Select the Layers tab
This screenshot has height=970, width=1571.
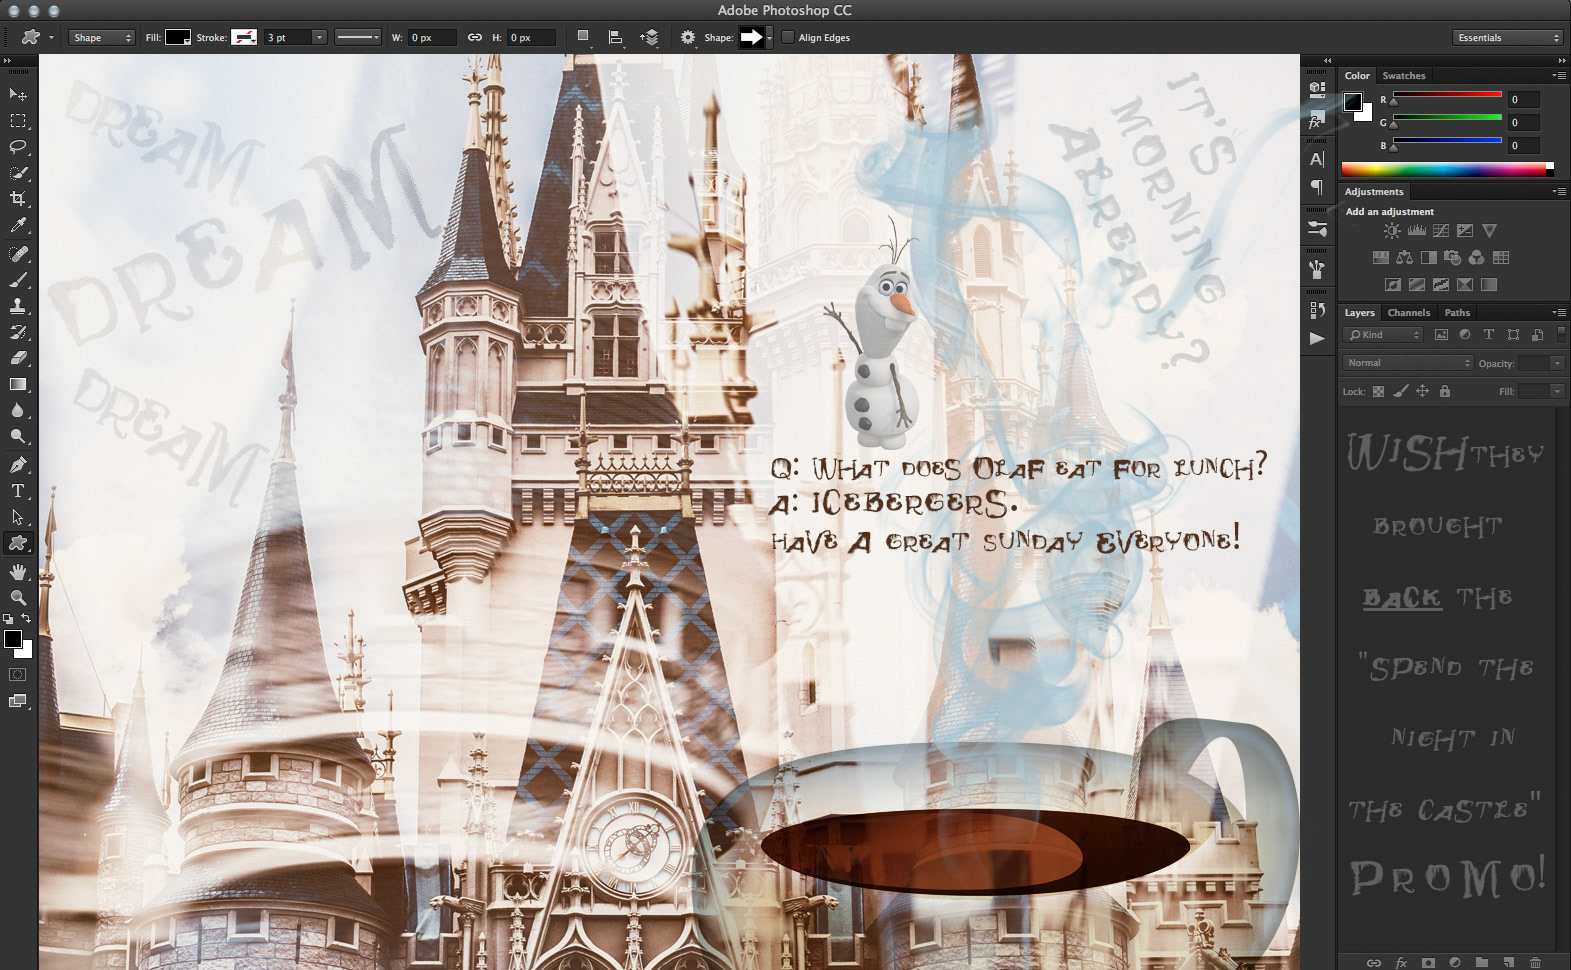pos(1359,313)
